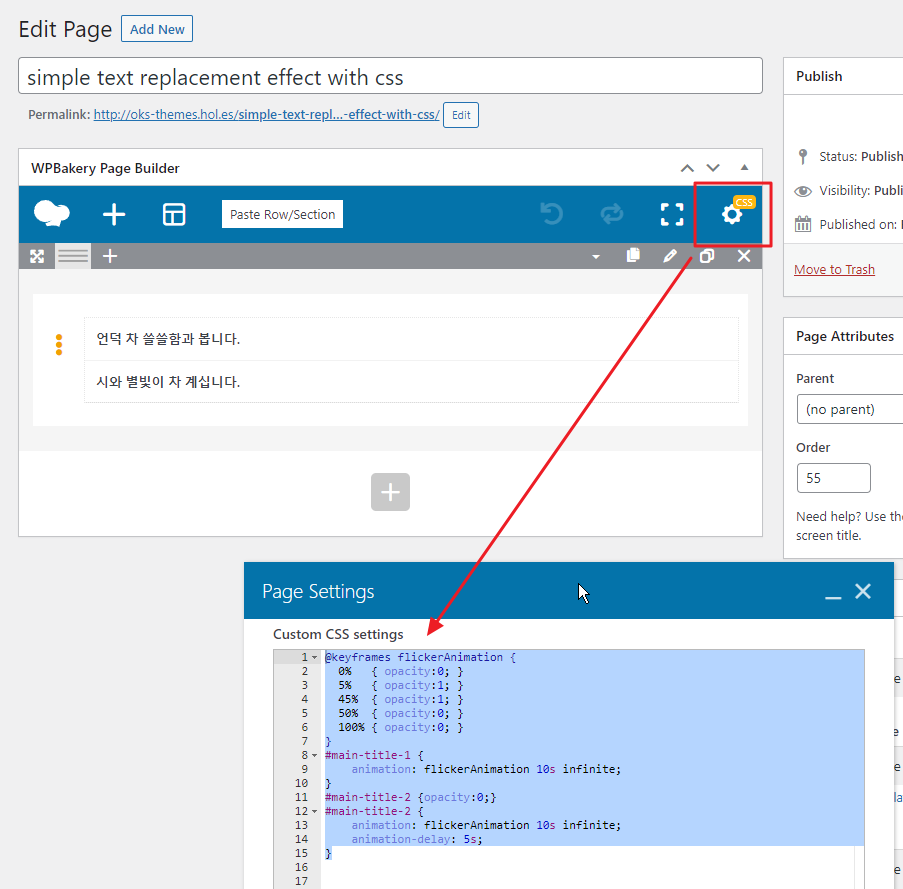Viewport: 903px width, 889px height.
Task: Delete row with the X icon
Action: click(744, 256)
